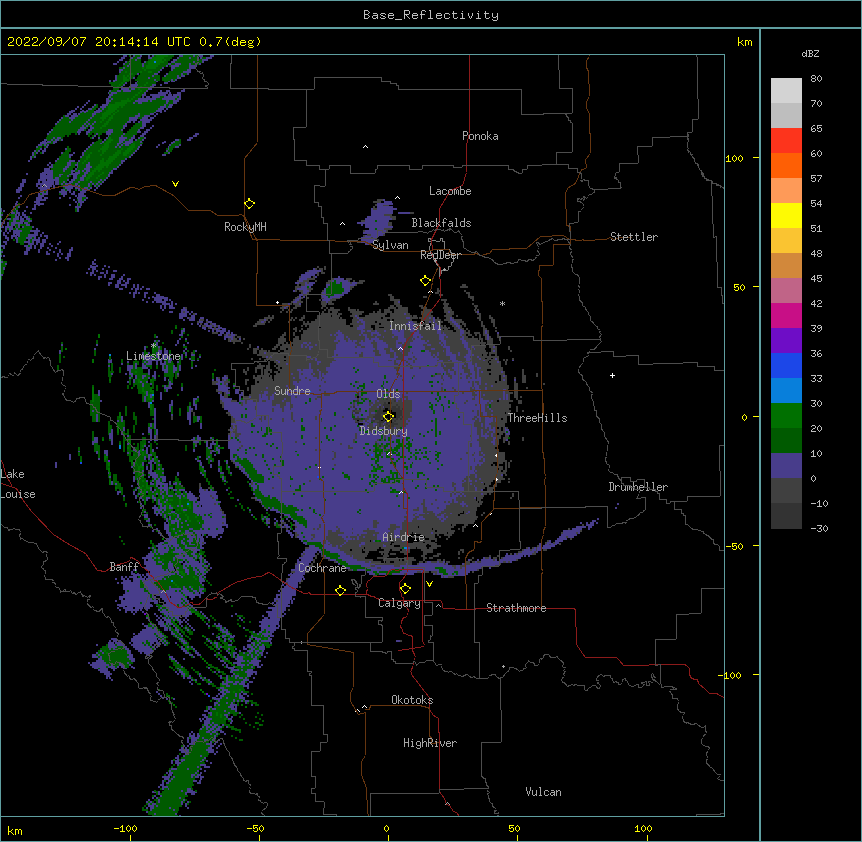Click the Calgary city label
Viewport: 862px width, 842px height.
coord(399,603)
